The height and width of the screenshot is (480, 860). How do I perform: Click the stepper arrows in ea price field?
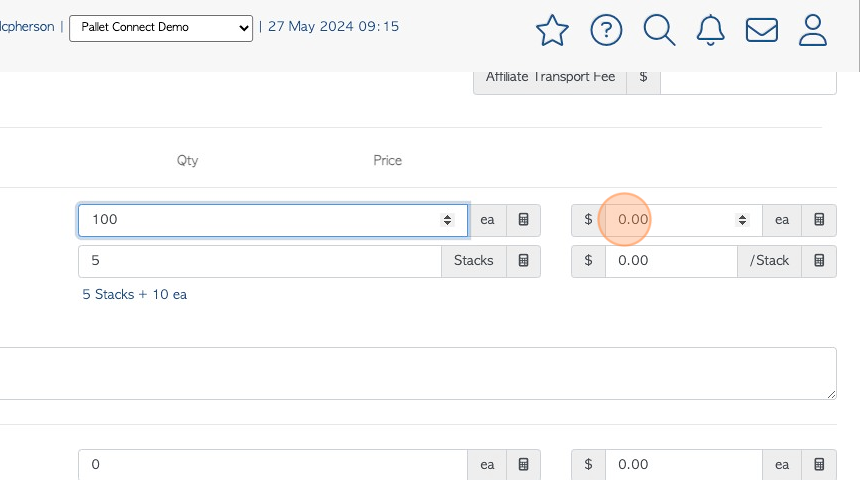click(x=742, y=220)
